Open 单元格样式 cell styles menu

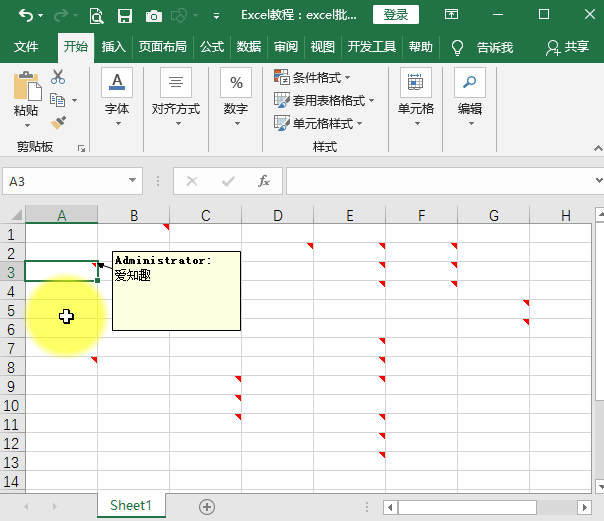point(318,124)
